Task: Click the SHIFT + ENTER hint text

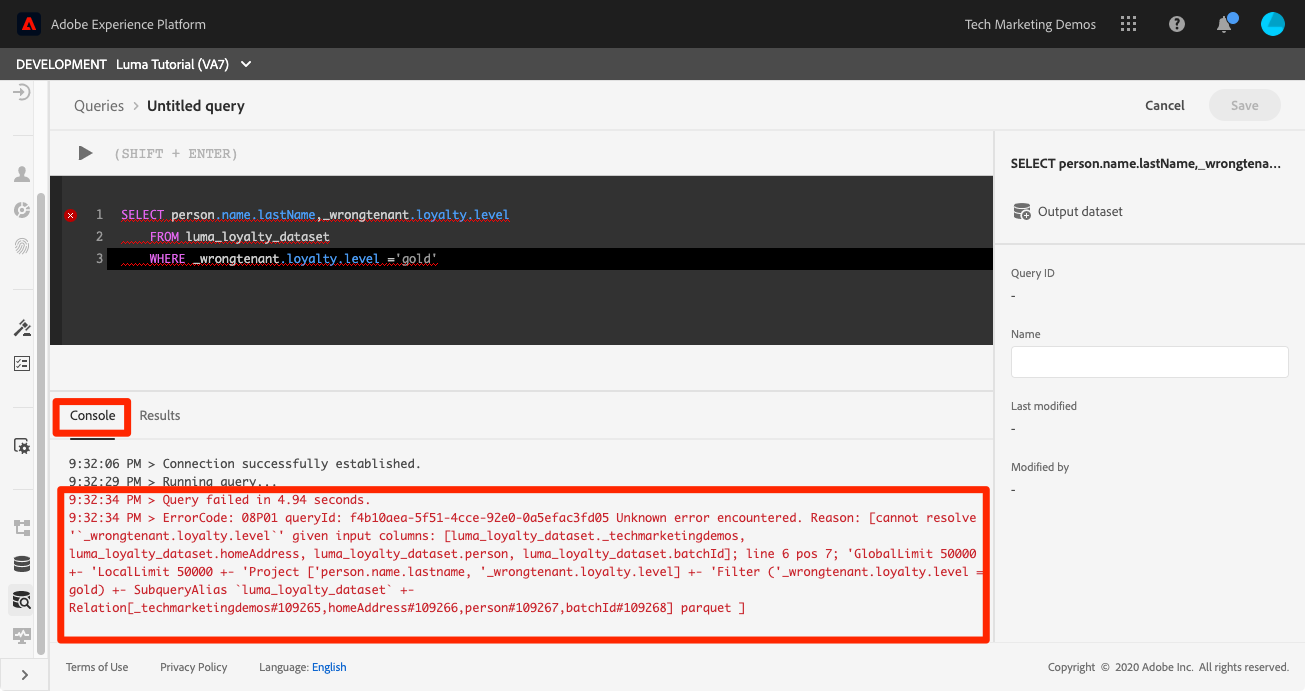Action: [x=175, y=154]
